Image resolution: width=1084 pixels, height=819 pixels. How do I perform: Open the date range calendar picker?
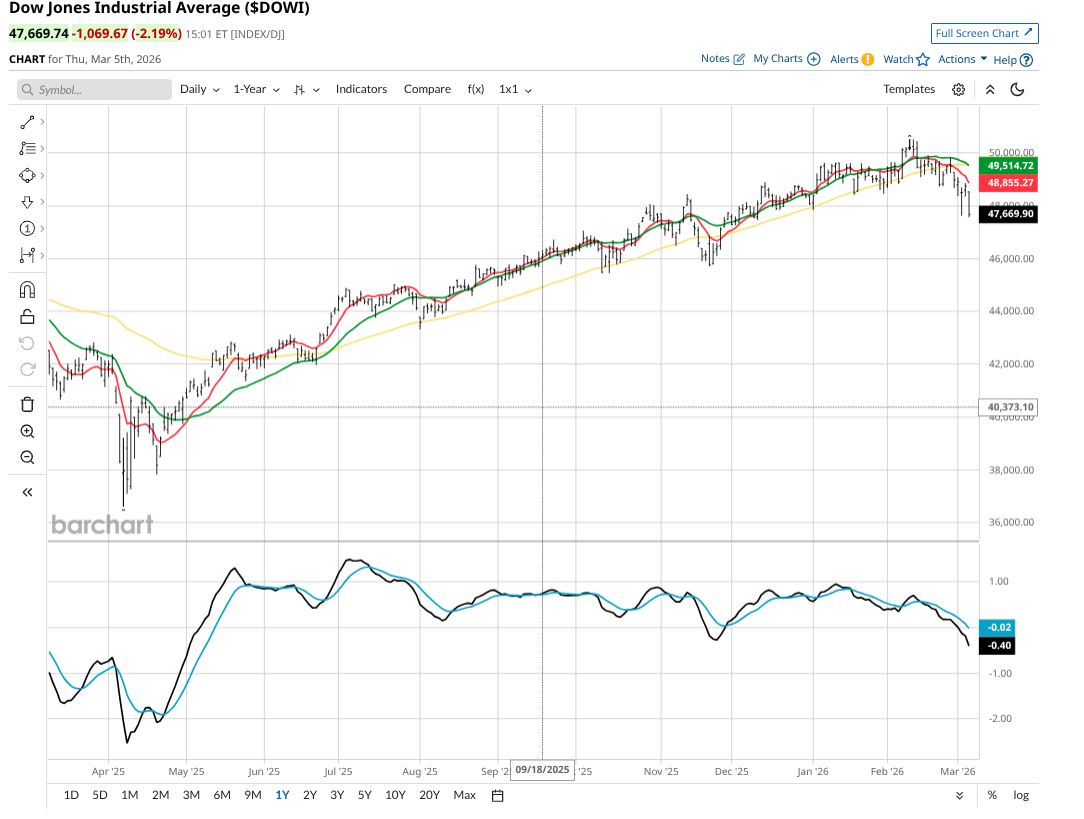pyautogui.click(x=497, y=796)
